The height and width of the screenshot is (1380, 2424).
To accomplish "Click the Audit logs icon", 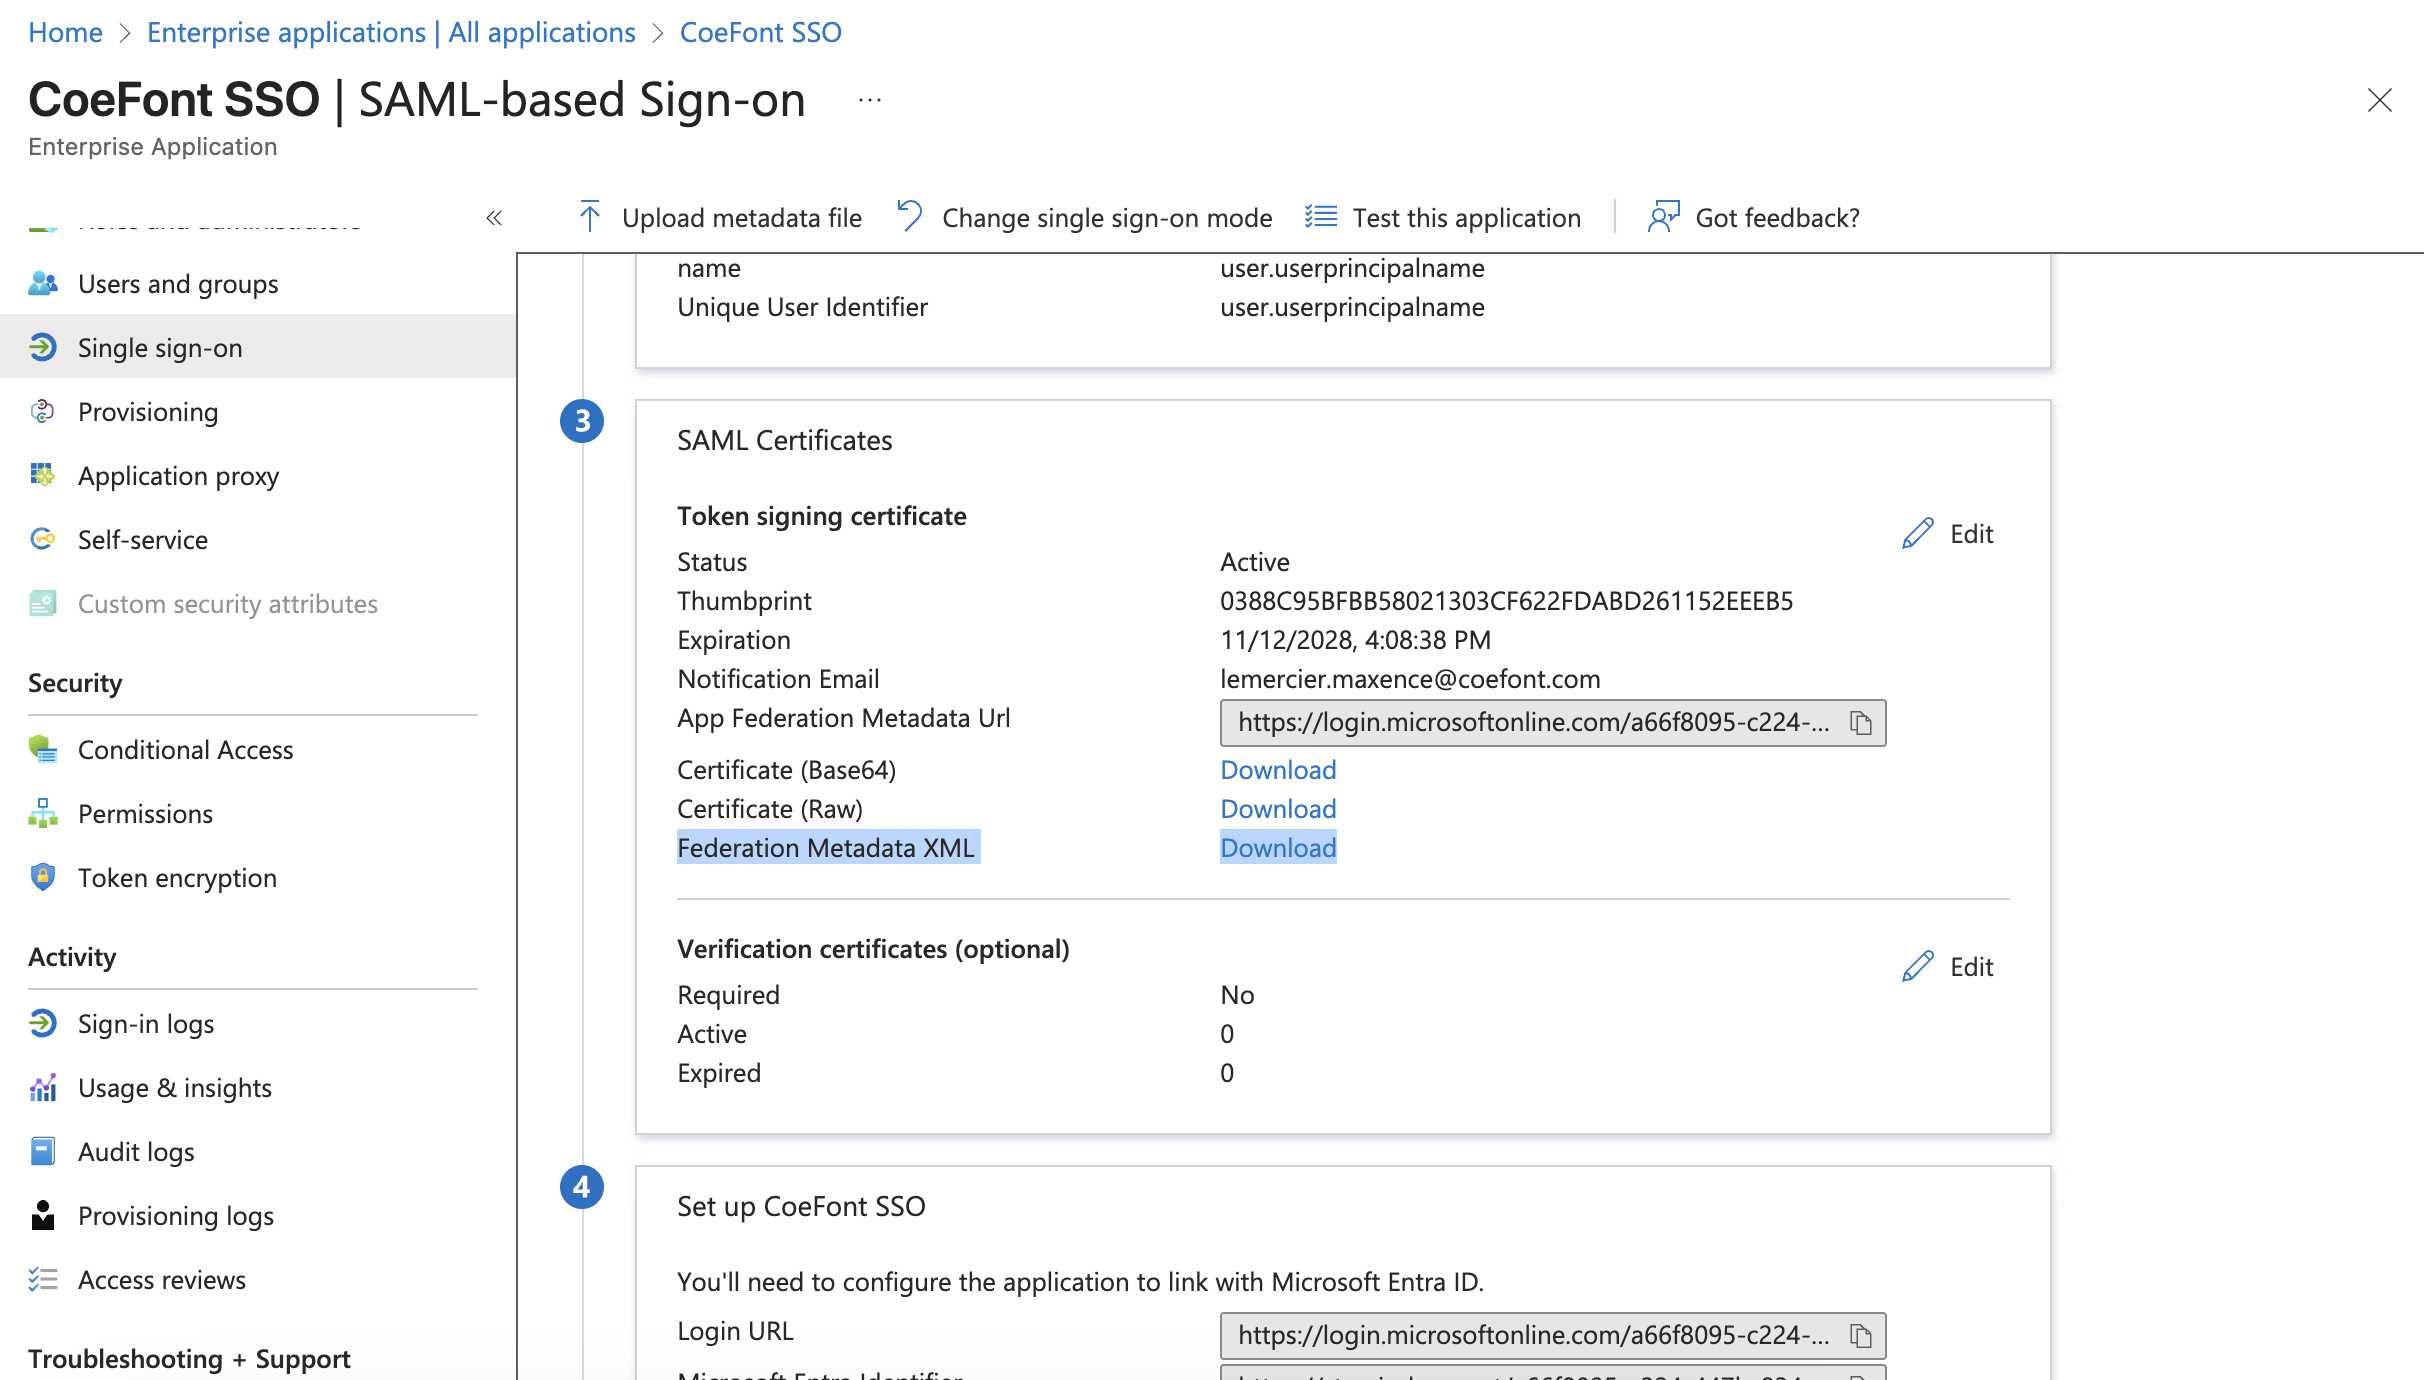I will [x=43, y=1152].
